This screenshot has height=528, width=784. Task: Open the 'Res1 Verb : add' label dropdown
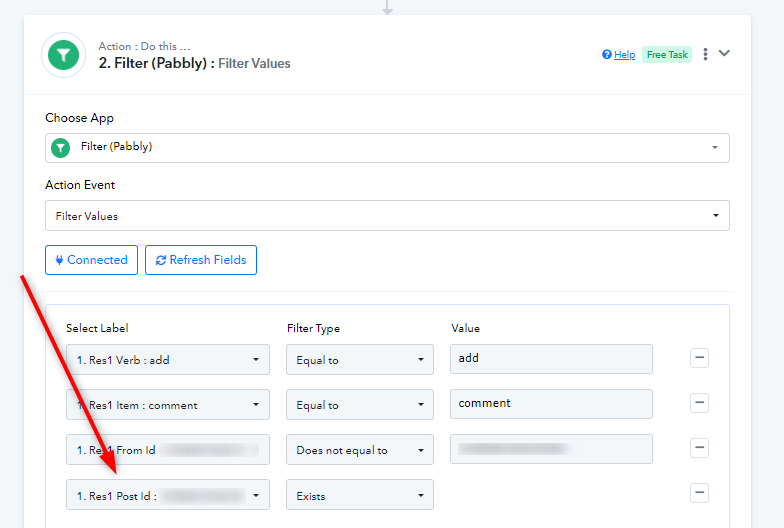pyautogui.click(x=168, y=360)
